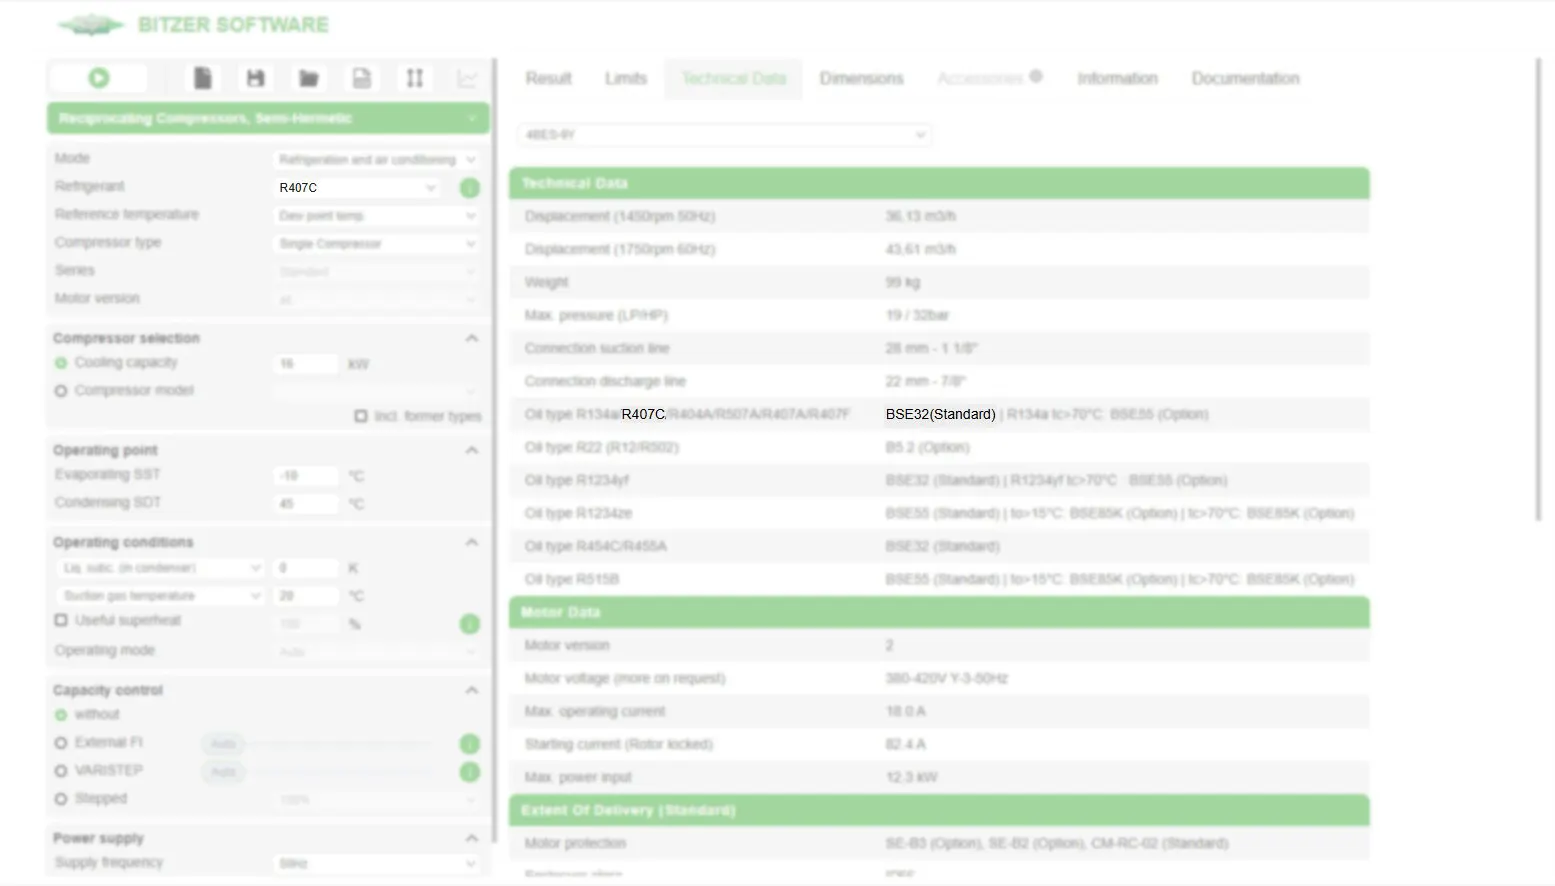Open the Dimensions tab

click(x=861, y=78)
